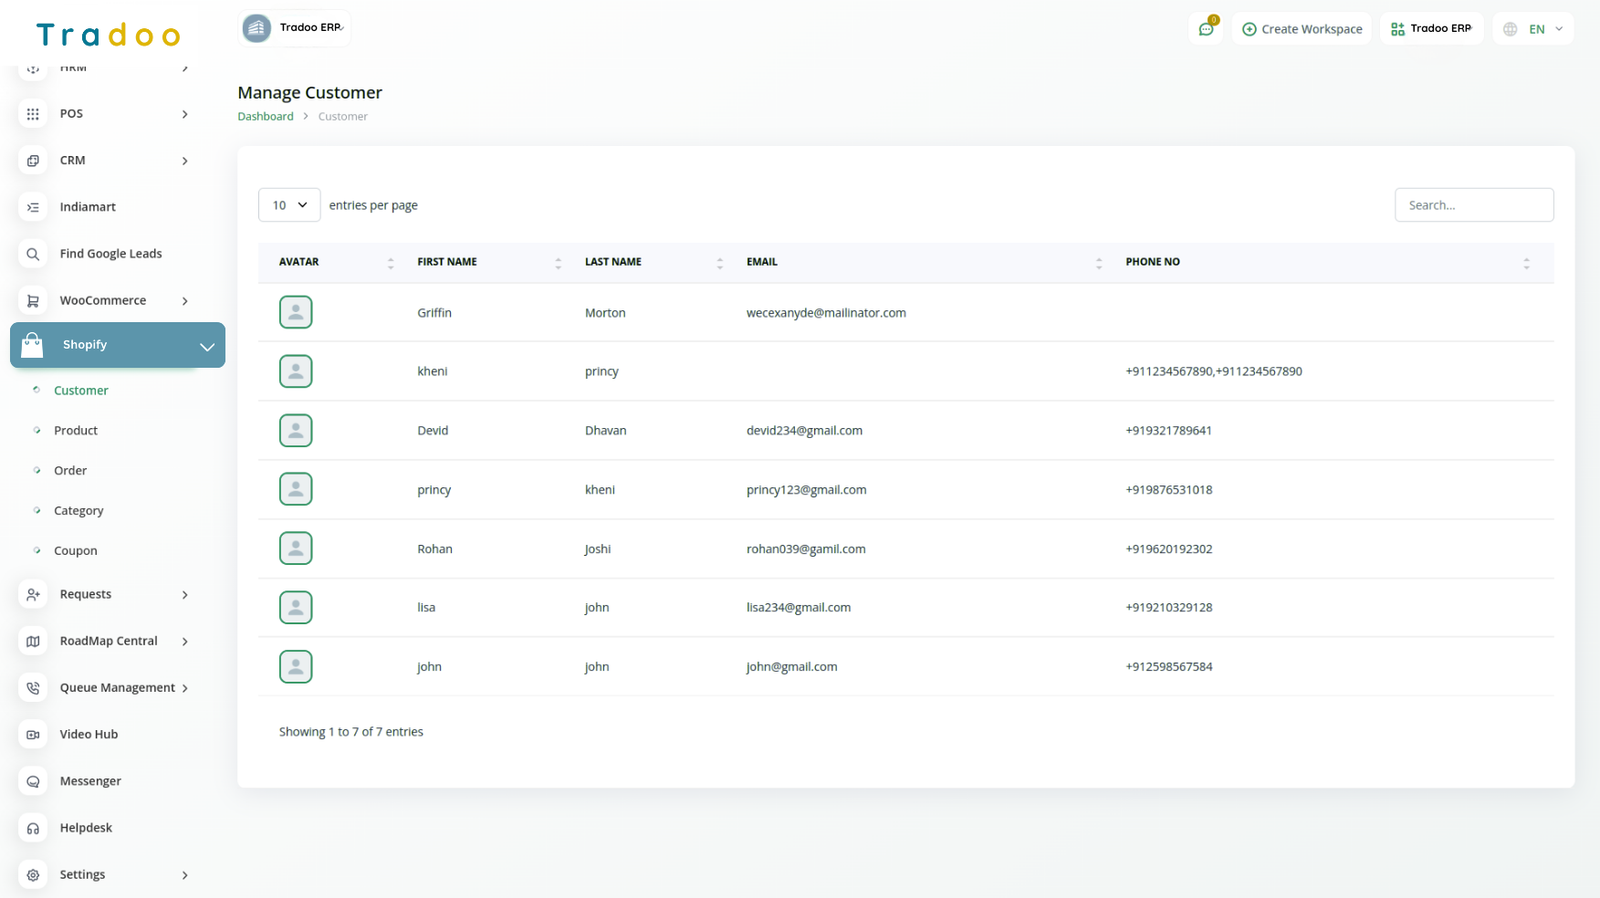1600x898 pixels.
Task: Click the Indiamart list icon
Action: [33, 207]
